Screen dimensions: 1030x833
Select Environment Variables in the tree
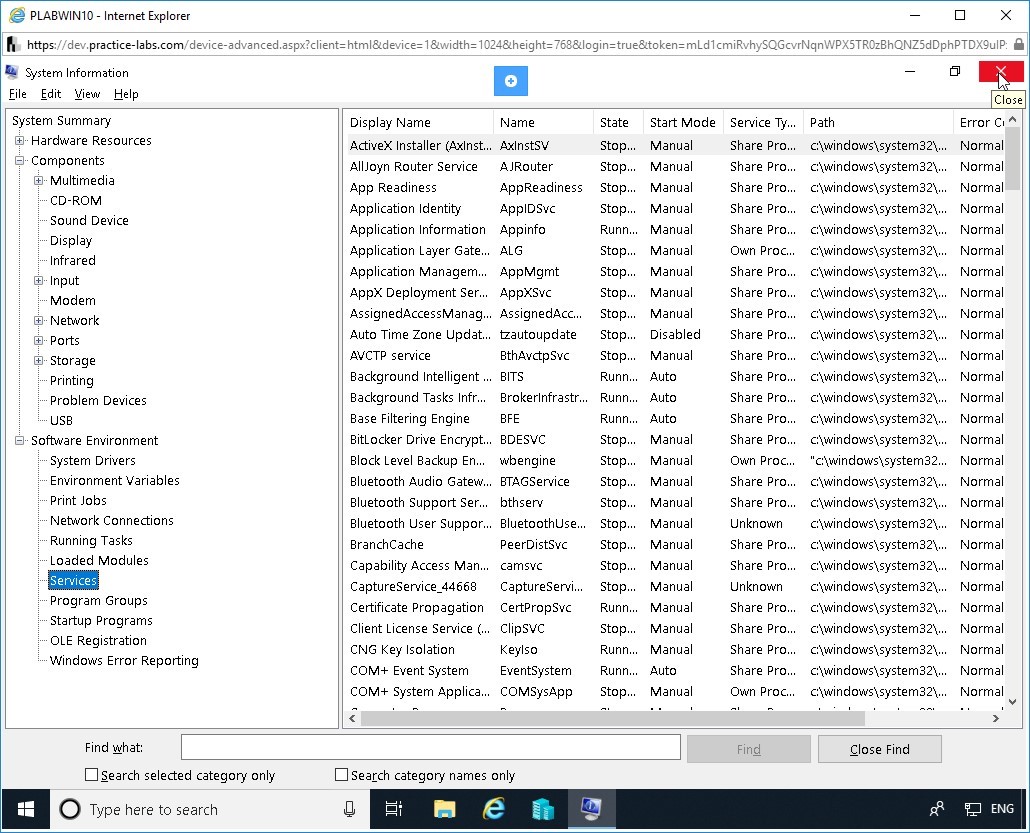pos(115,481)
